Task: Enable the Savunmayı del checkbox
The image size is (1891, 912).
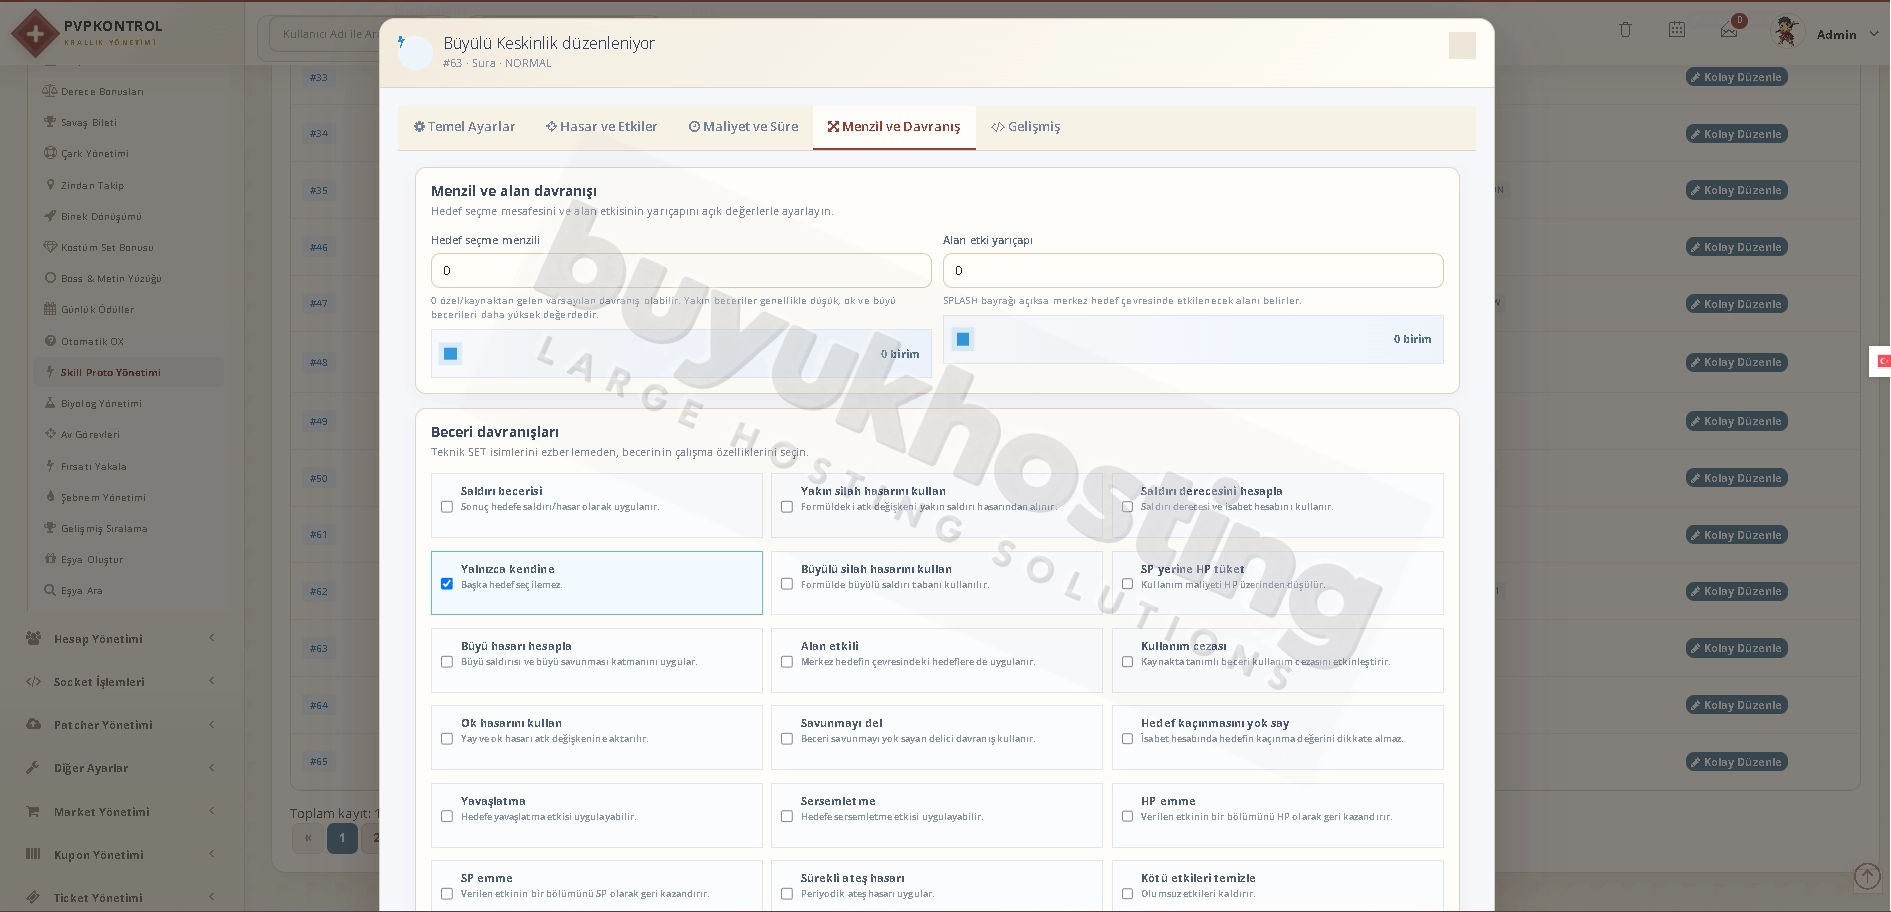Action: pyautogui.click(x=787, y=739)
